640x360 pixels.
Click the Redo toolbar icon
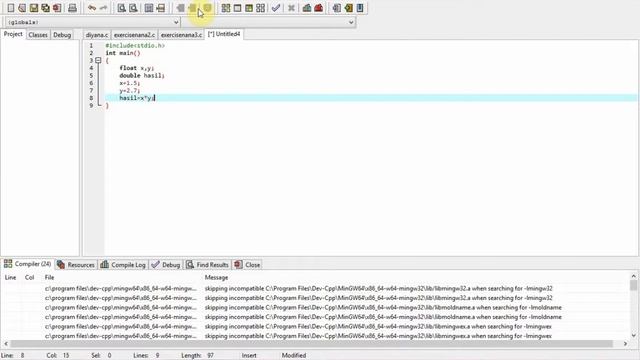click(103, 8)
